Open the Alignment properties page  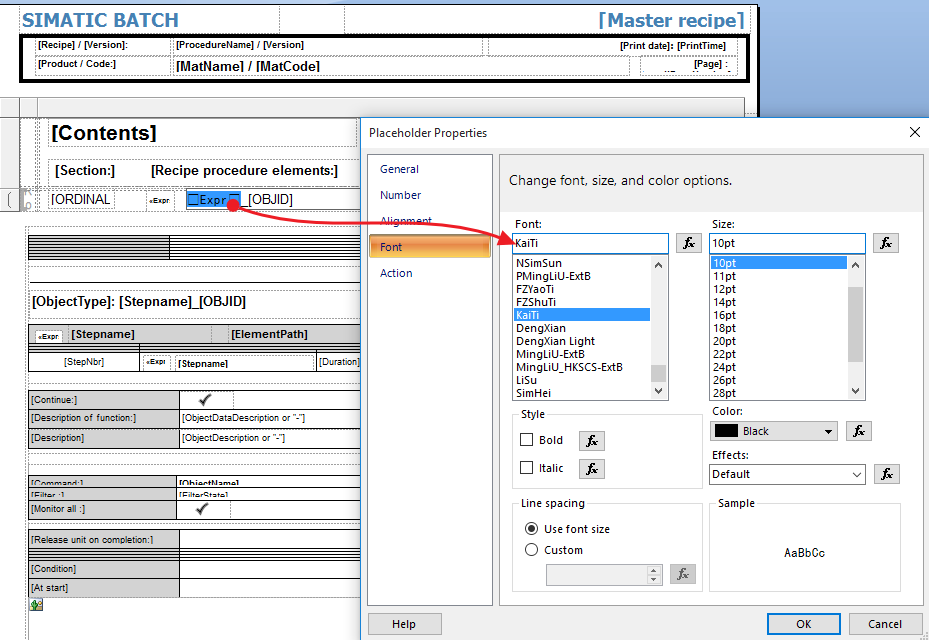pos(406,221)
